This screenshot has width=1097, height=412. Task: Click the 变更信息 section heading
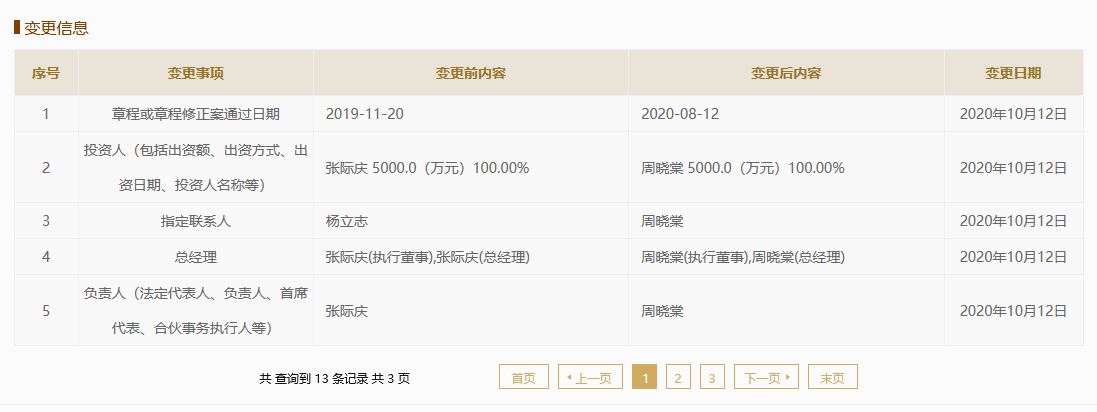tap(56, 28)
